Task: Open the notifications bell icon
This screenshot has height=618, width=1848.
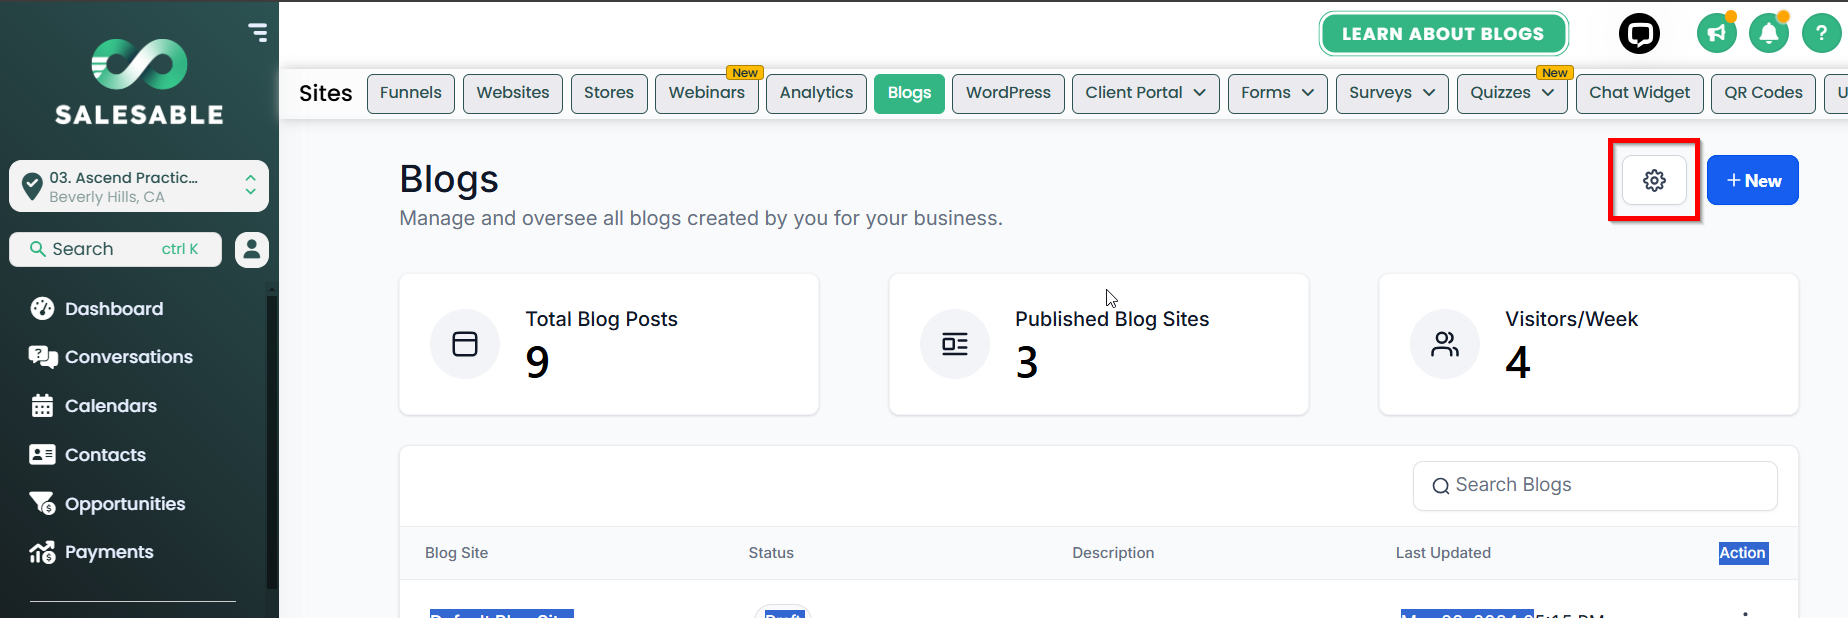Action: click(x=1769, y=34)
